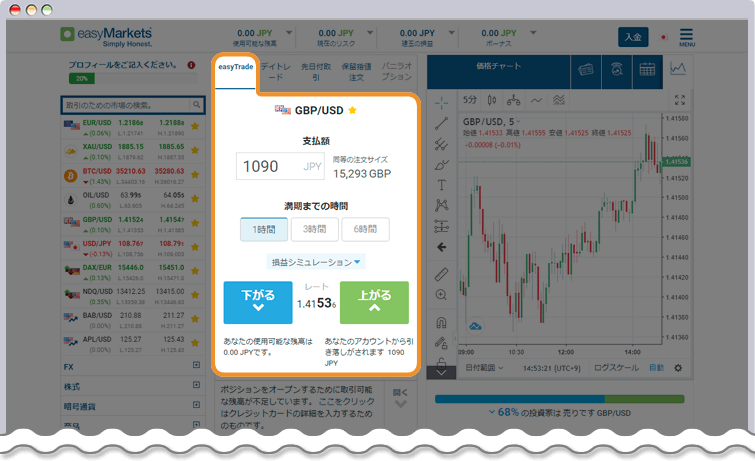Viewport: 755px width, 461px height.
Task: Select the brush drawing tool
Action: [441, 165]
